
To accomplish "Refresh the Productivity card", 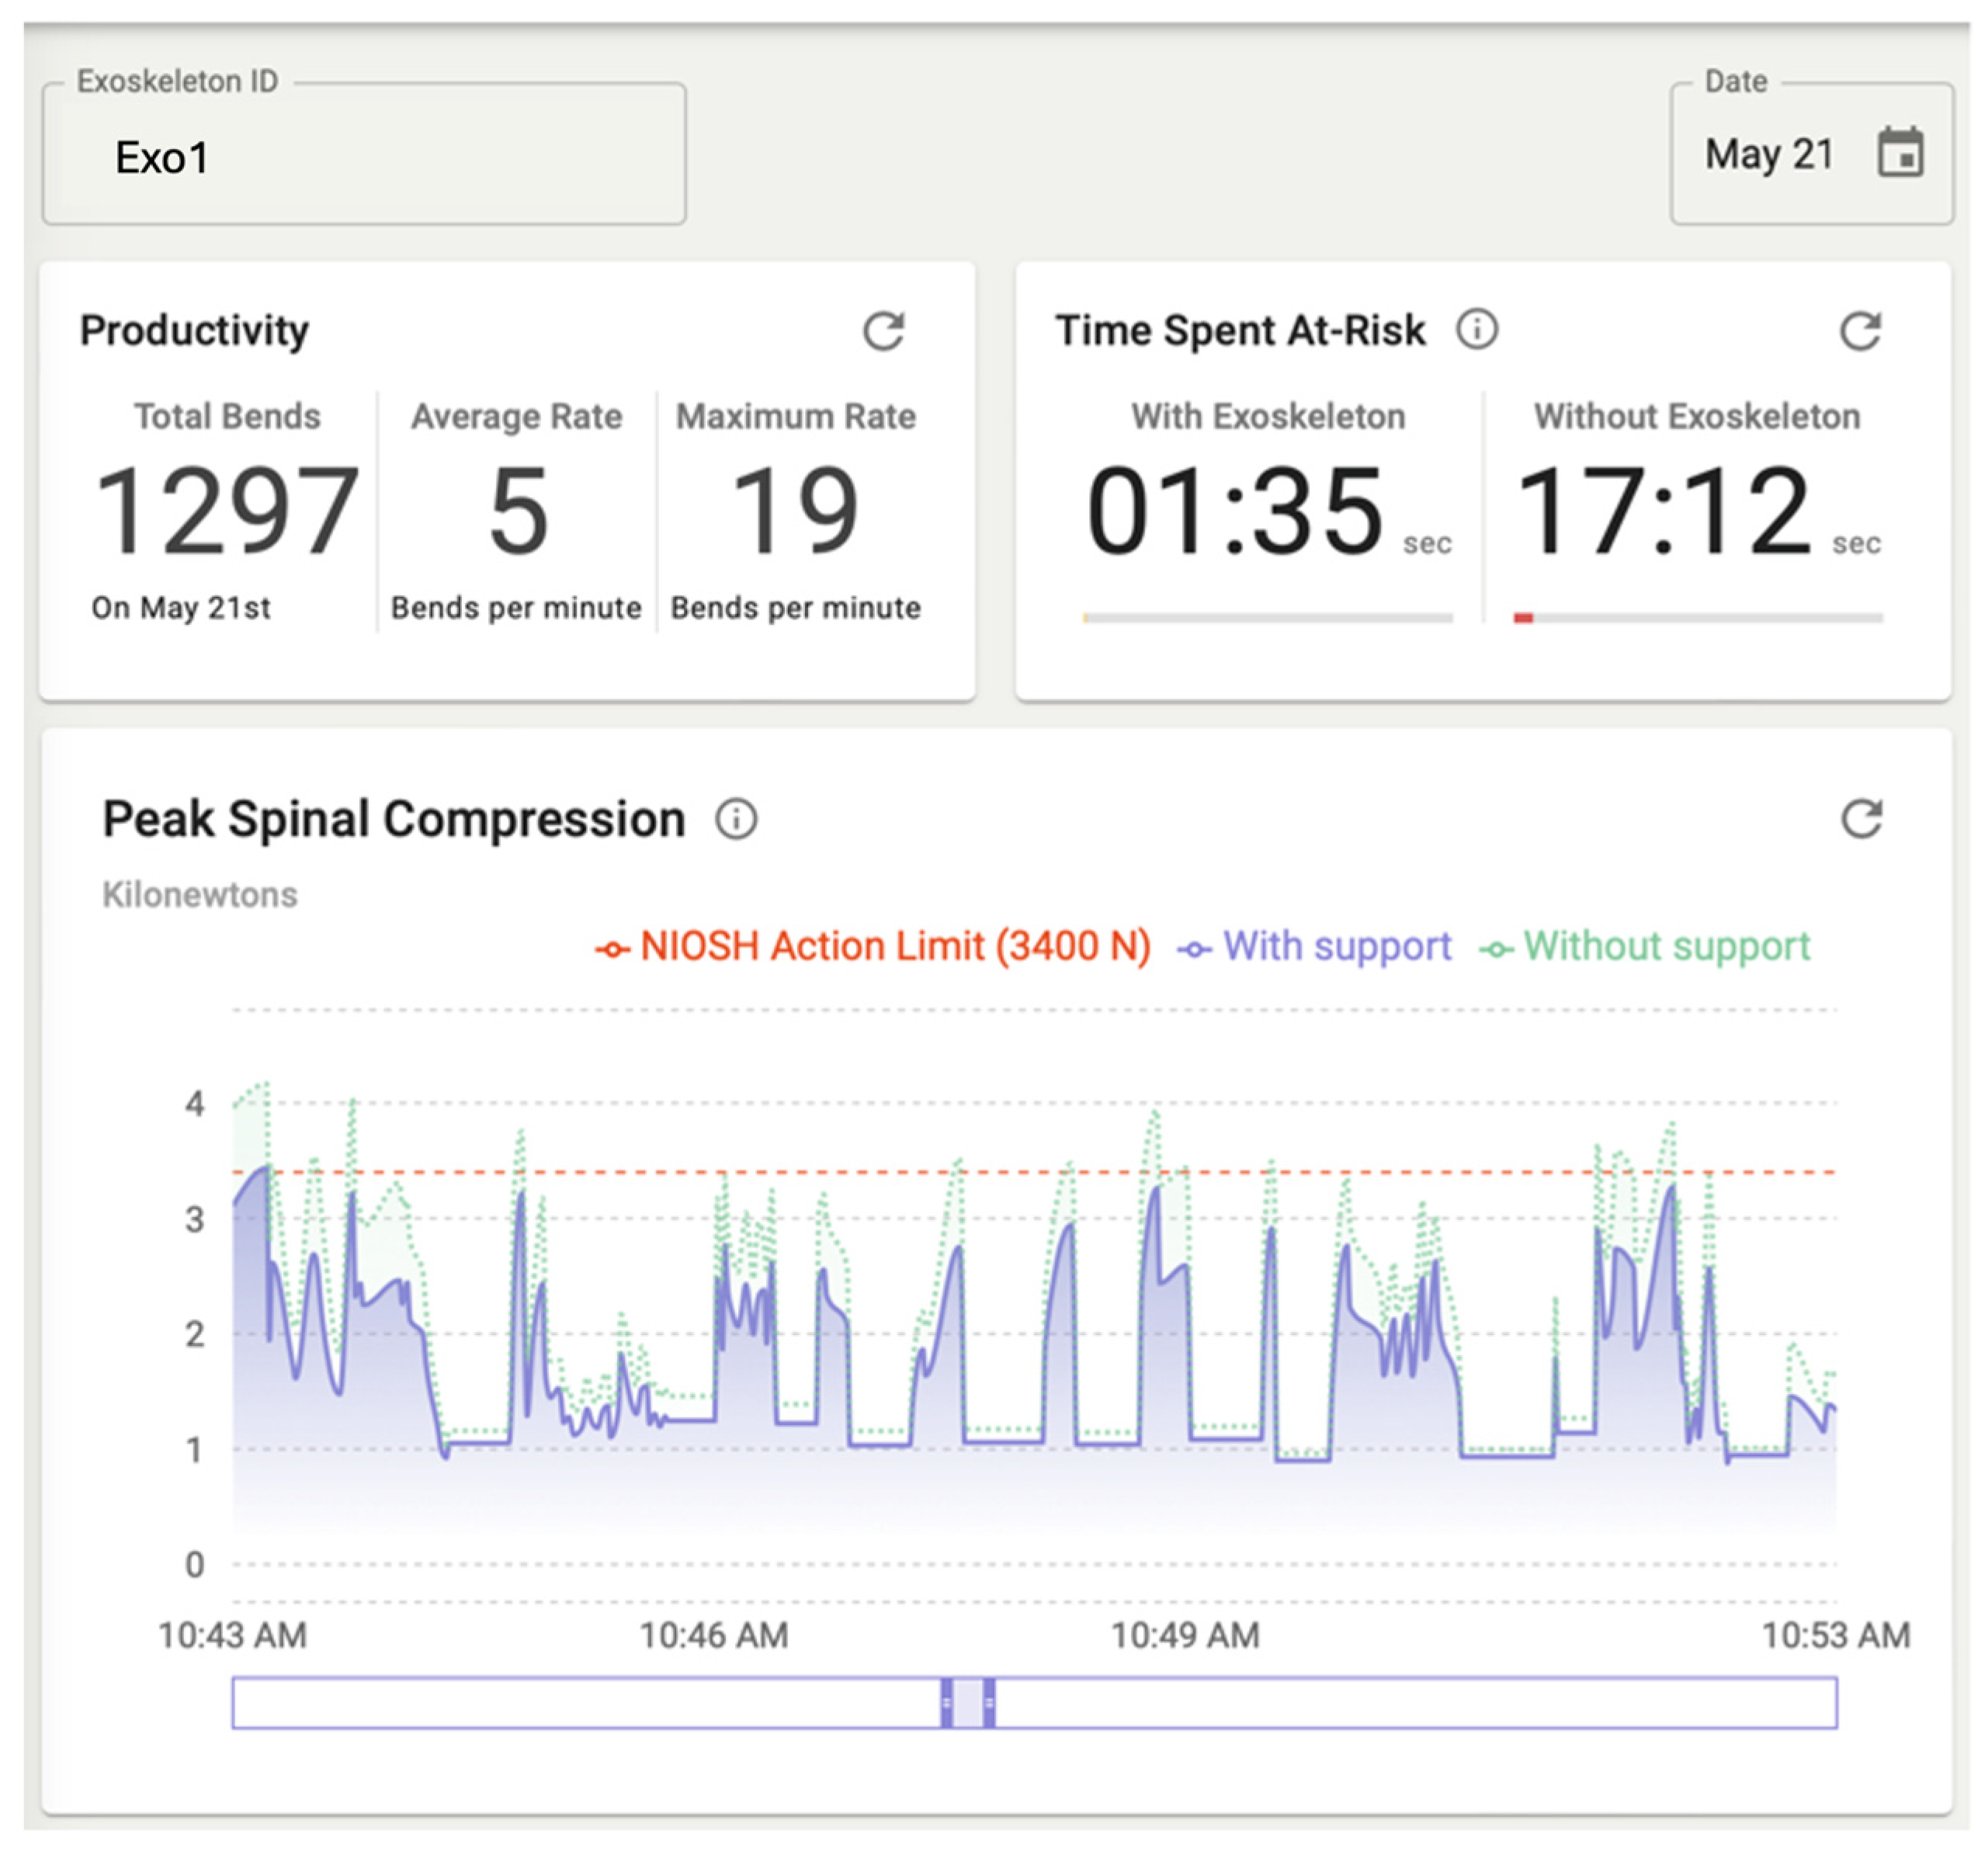I will pyautogui.click(x=883, y=331).
